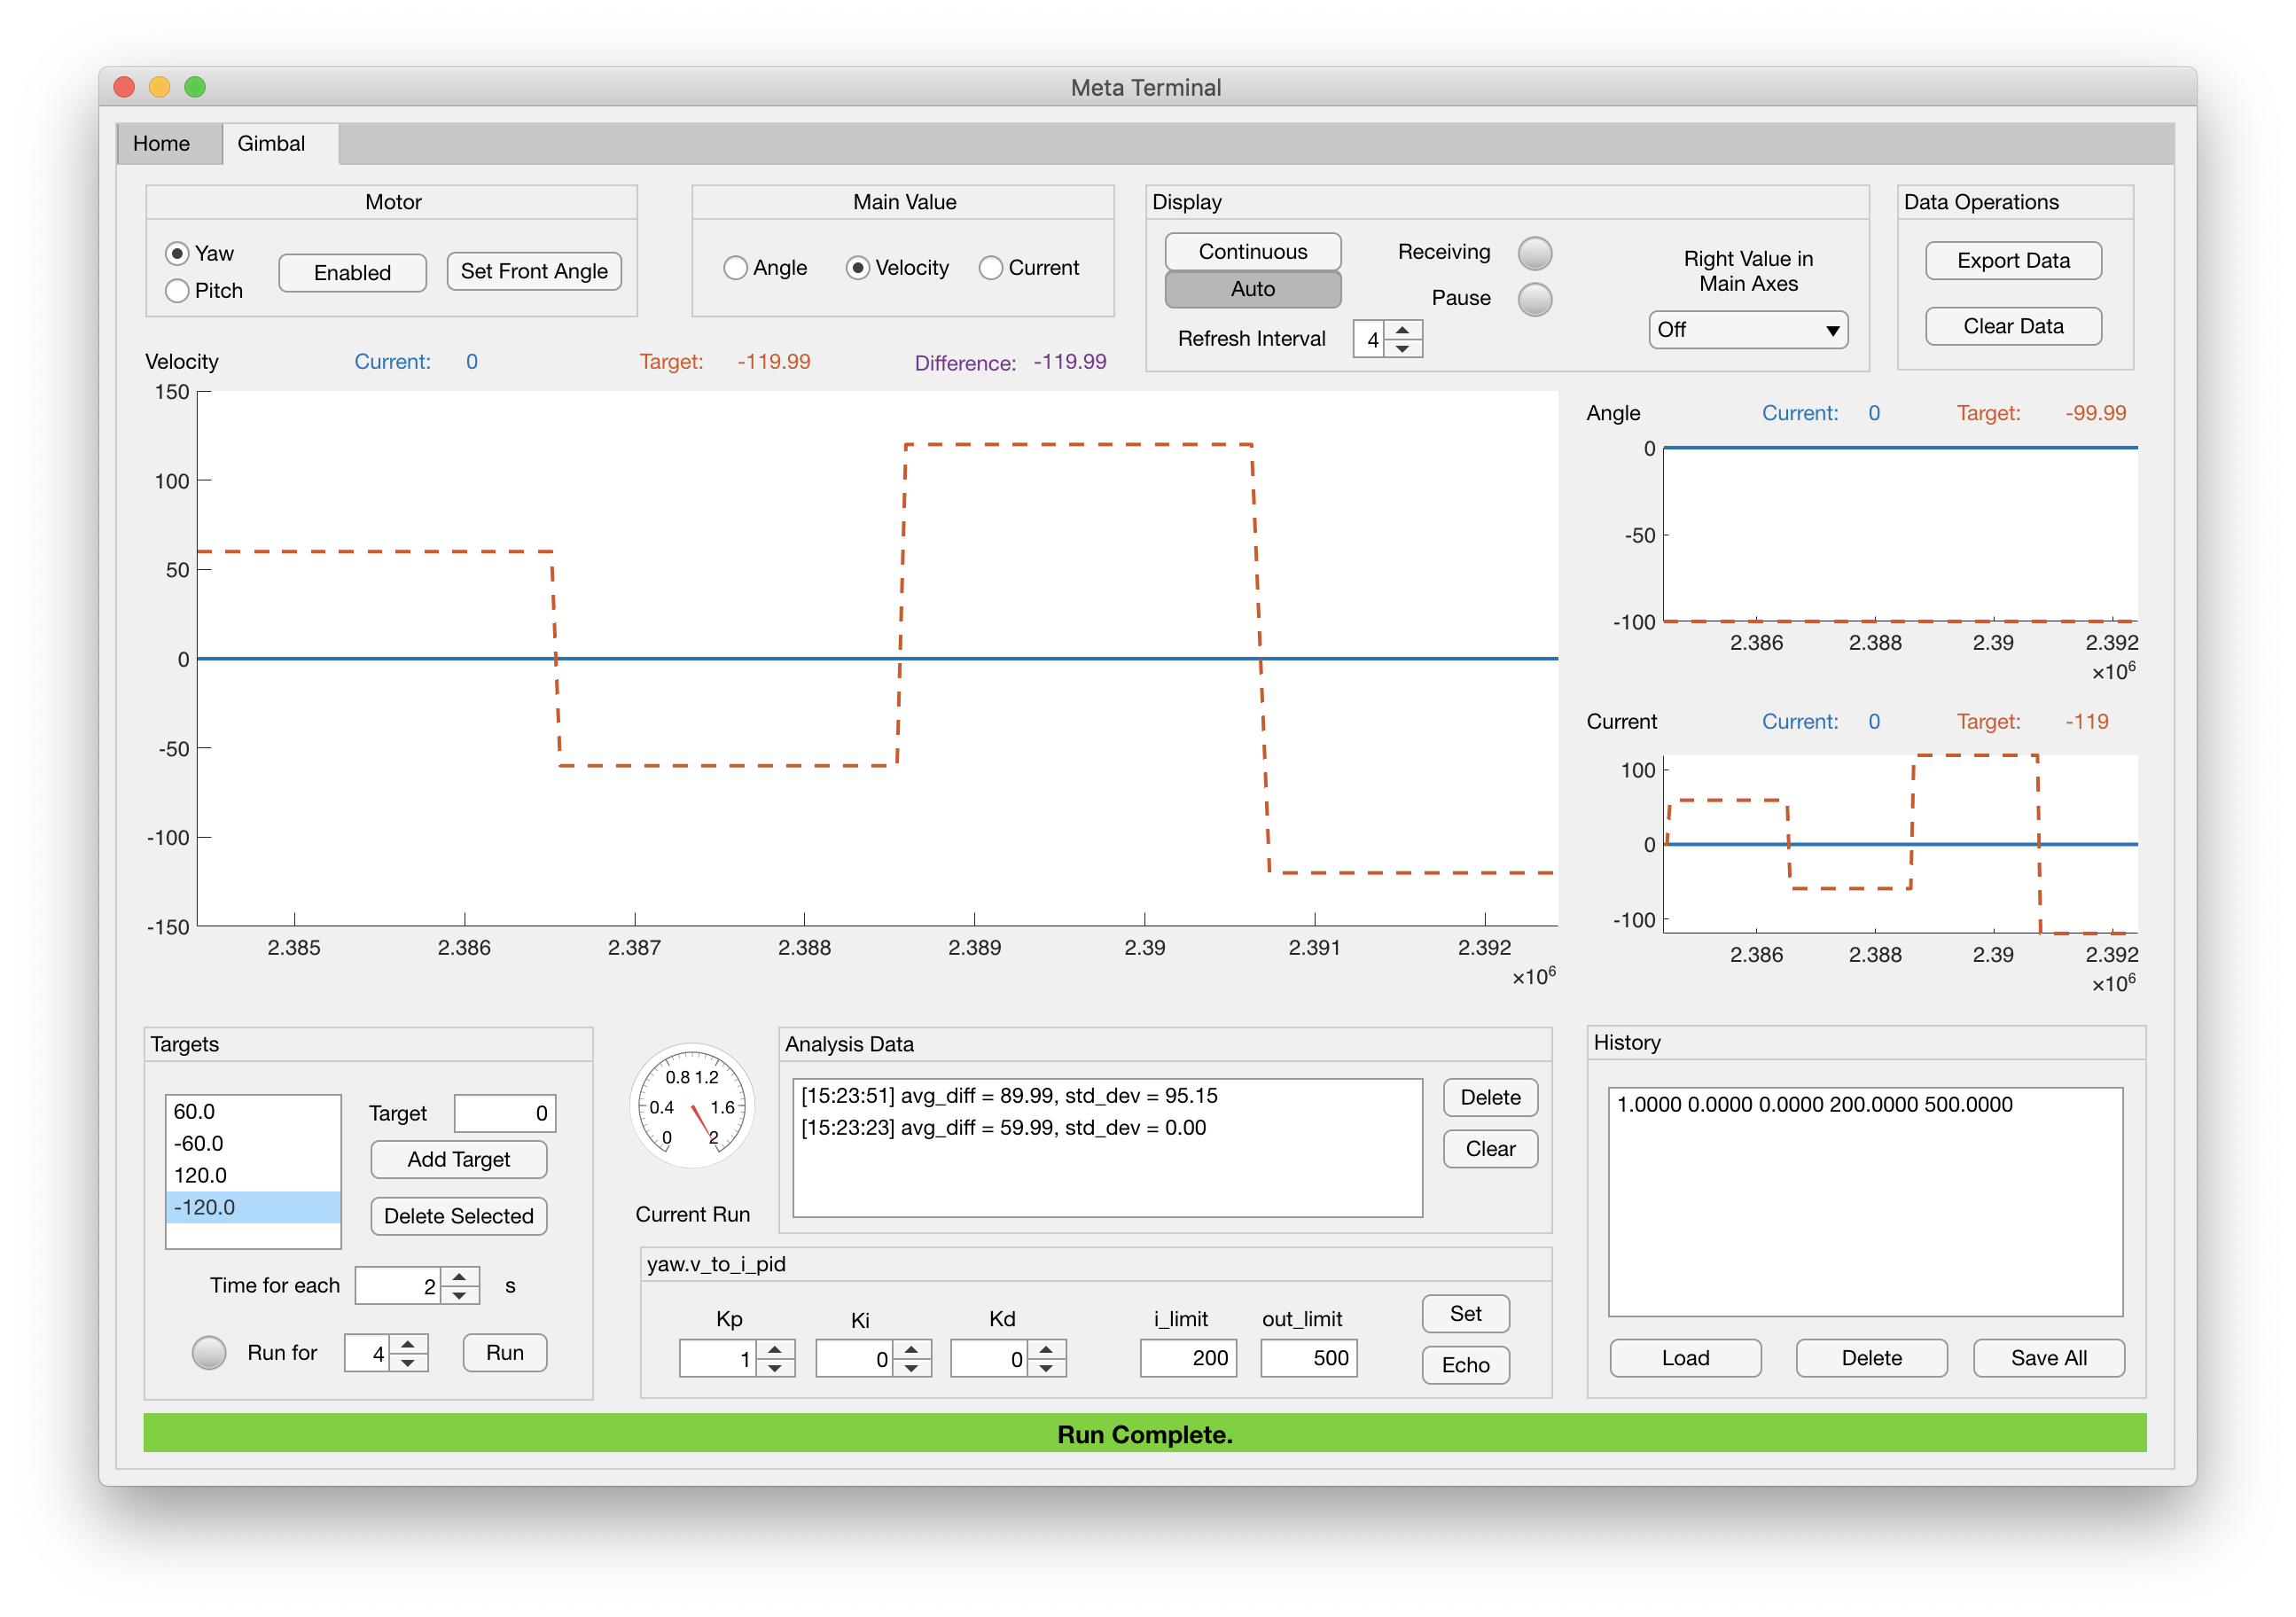Click the out_limit input field
Screen dimensions: 2296x1617
1309,1358
